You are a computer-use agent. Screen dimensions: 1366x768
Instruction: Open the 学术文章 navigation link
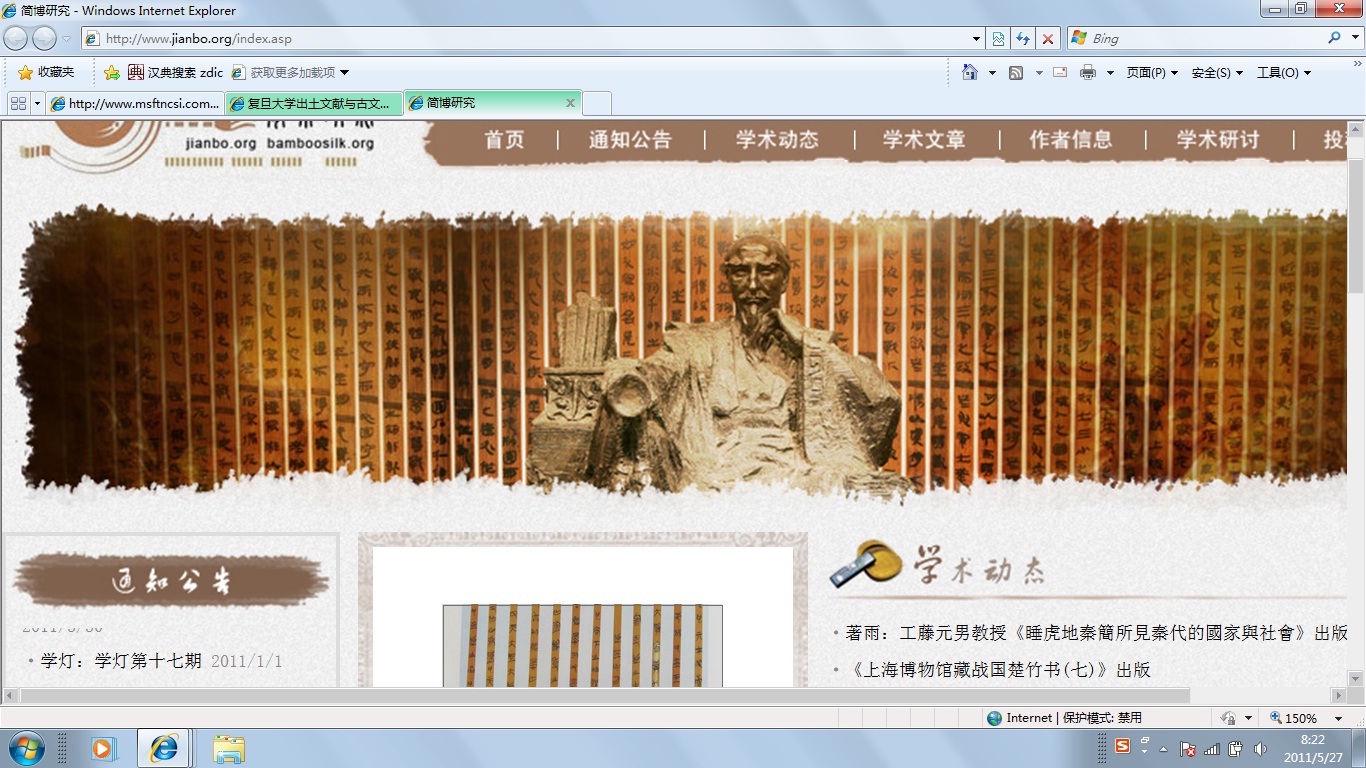pyautogui.click(x=924, y=140)
